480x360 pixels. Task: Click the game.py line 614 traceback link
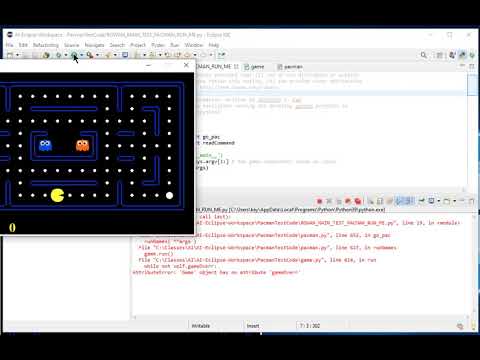(257, 260)
